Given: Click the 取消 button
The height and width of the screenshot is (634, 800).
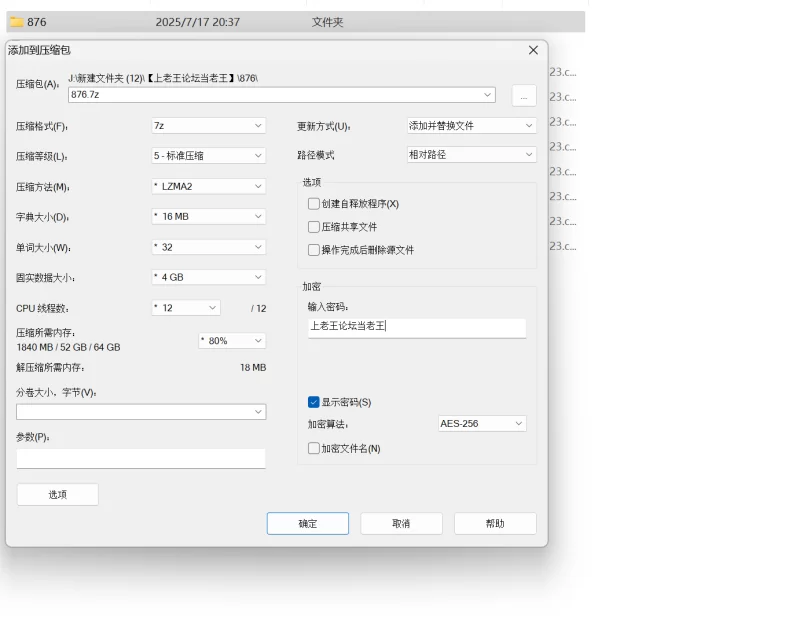Looking at the screenshot, I should tap(401, 523).
